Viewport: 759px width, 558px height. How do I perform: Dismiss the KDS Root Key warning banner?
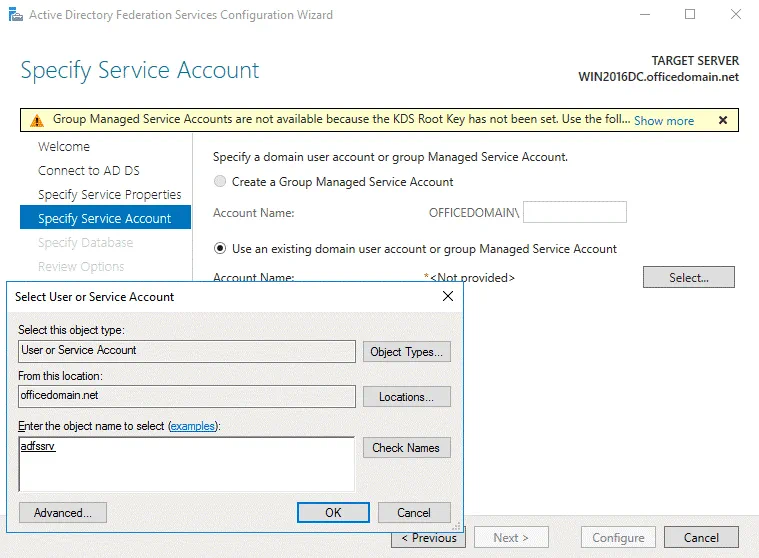point(722,120)
